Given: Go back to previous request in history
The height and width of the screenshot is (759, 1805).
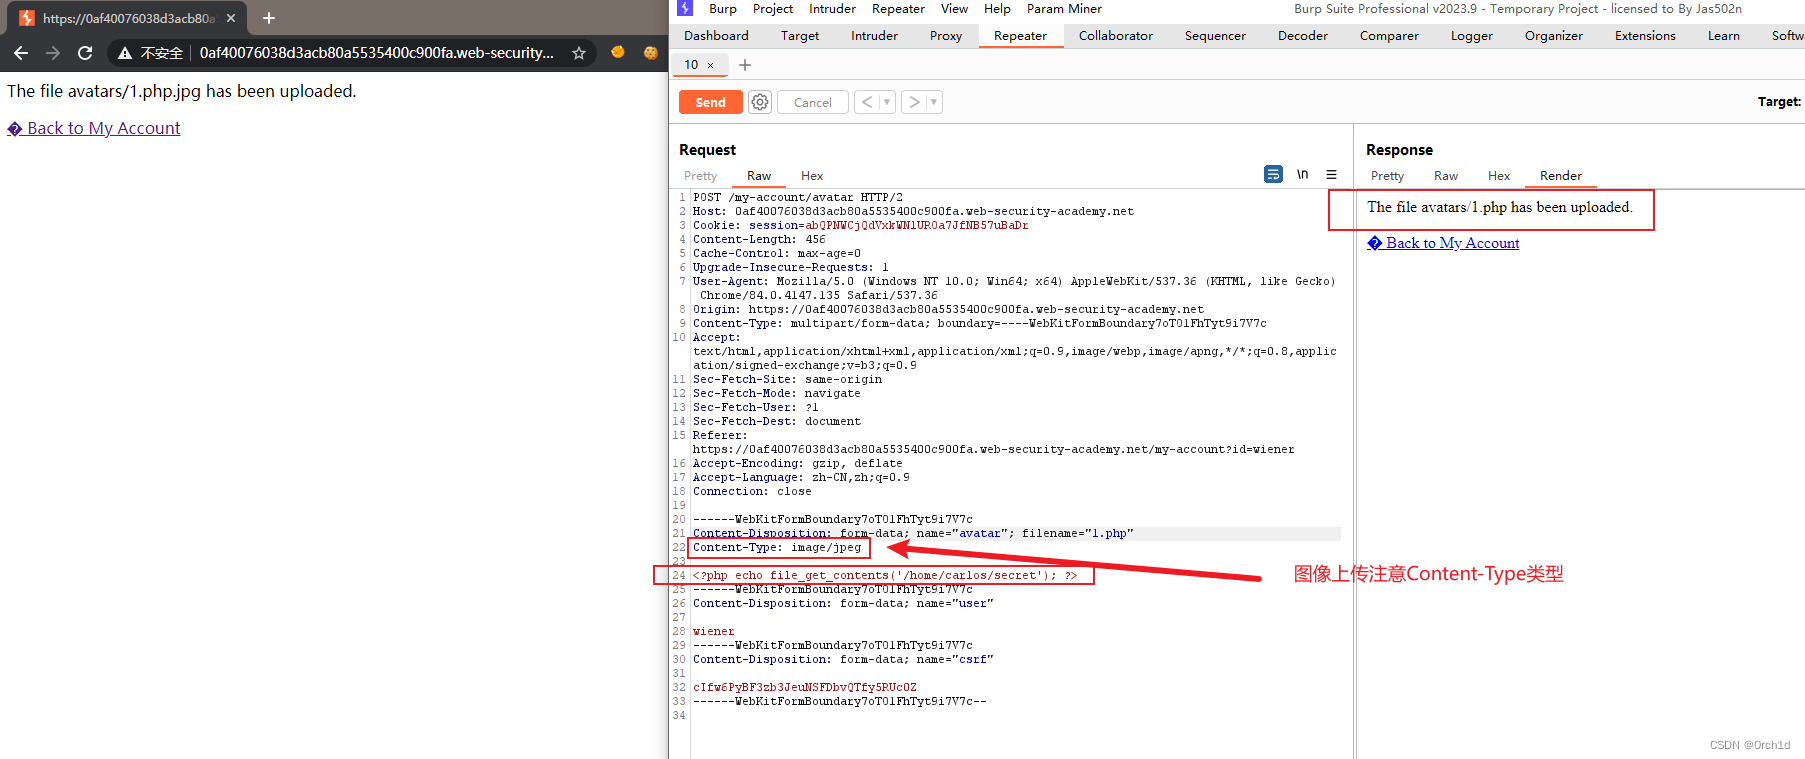Looking at the screenshot, I should tap(867, 102).
